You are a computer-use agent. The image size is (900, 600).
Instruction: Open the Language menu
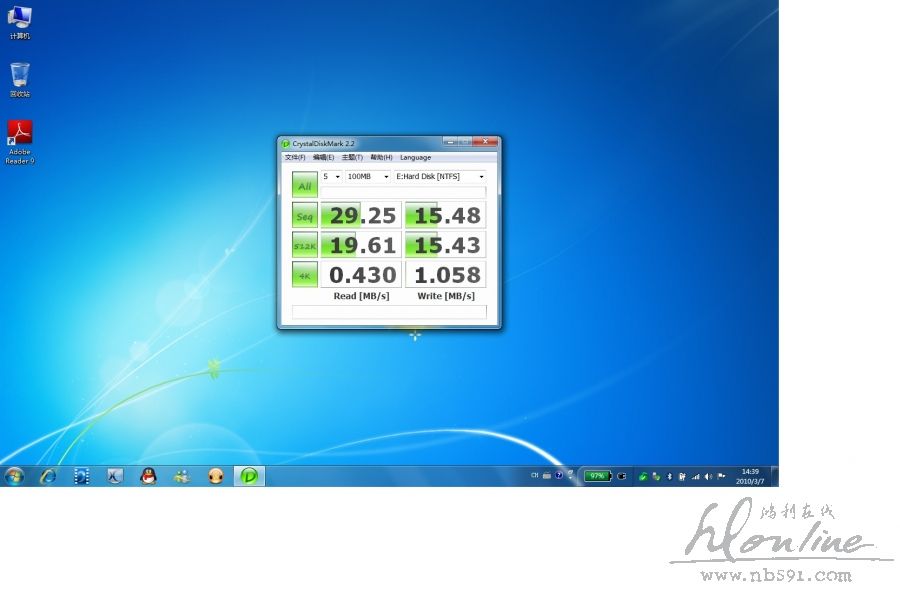tap(415, 157)
